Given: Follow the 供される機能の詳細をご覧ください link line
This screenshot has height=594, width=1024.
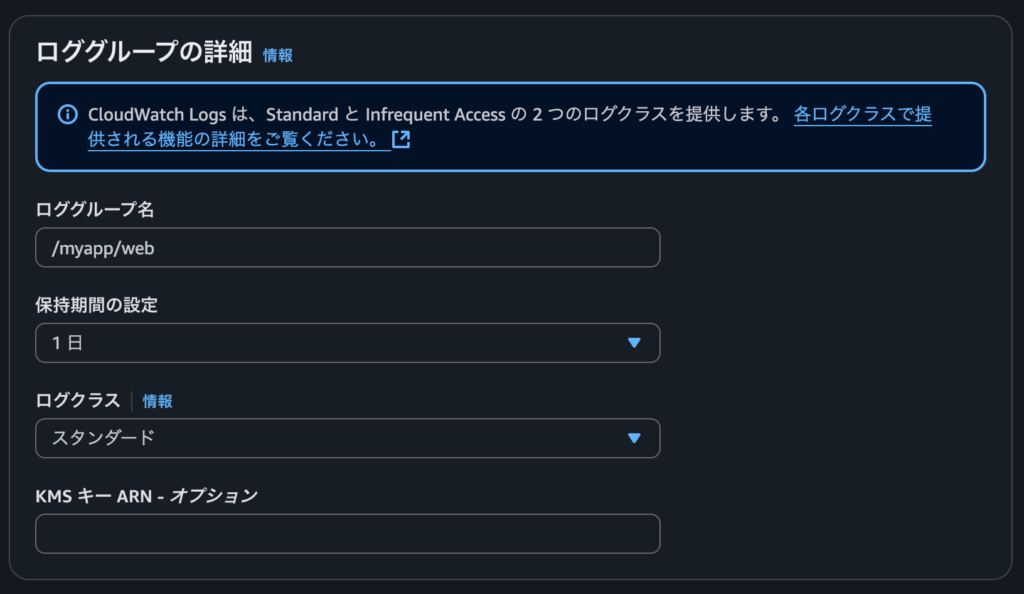Looking at the screenshot, I should point(233,139).
